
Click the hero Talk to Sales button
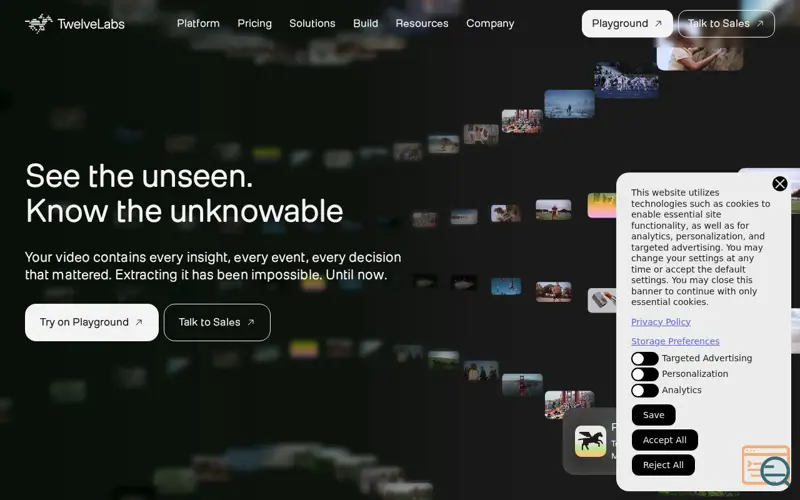coord(217,322)
